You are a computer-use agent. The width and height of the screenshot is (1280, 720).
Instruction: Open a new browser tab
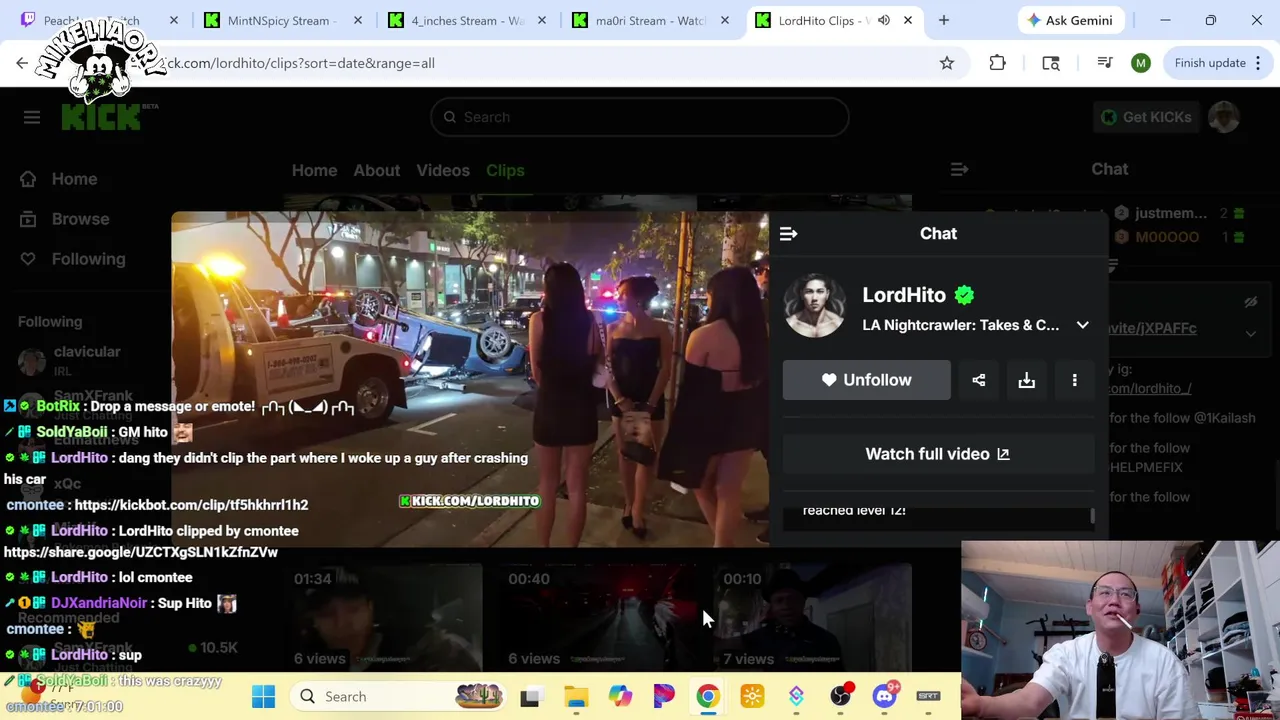coord(943,20)
